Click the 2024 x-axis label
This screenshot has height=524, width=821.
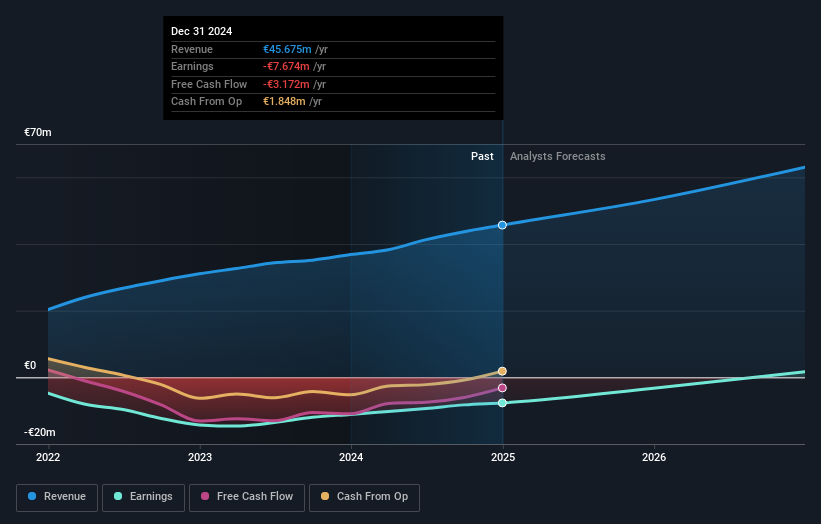click(x=351, y=457)
